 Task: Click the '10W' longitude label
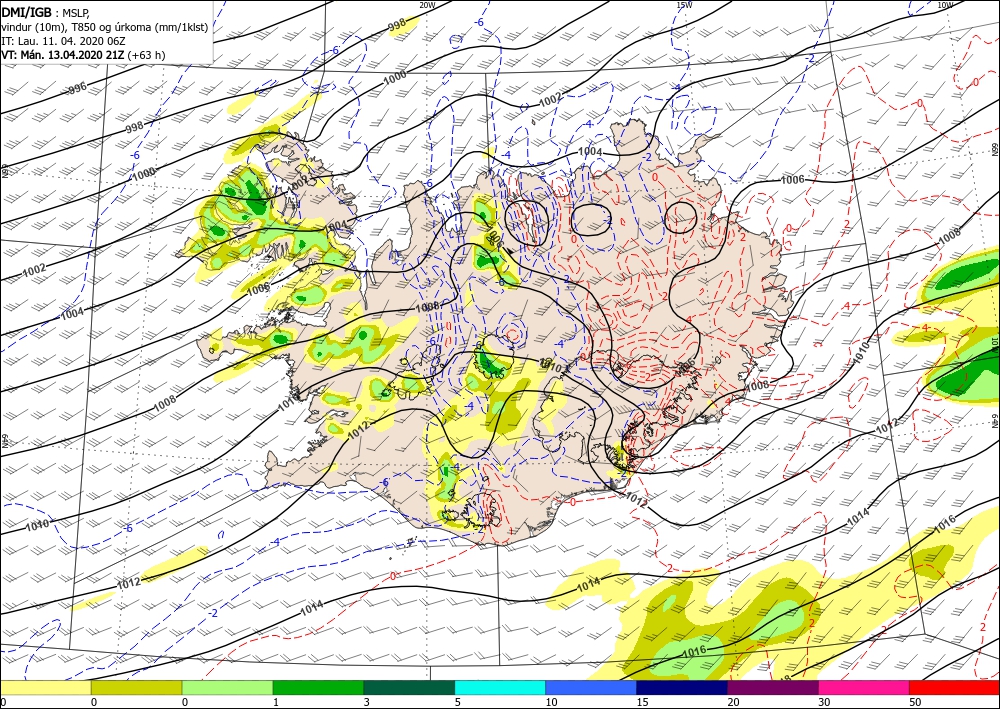click(945, 5)
